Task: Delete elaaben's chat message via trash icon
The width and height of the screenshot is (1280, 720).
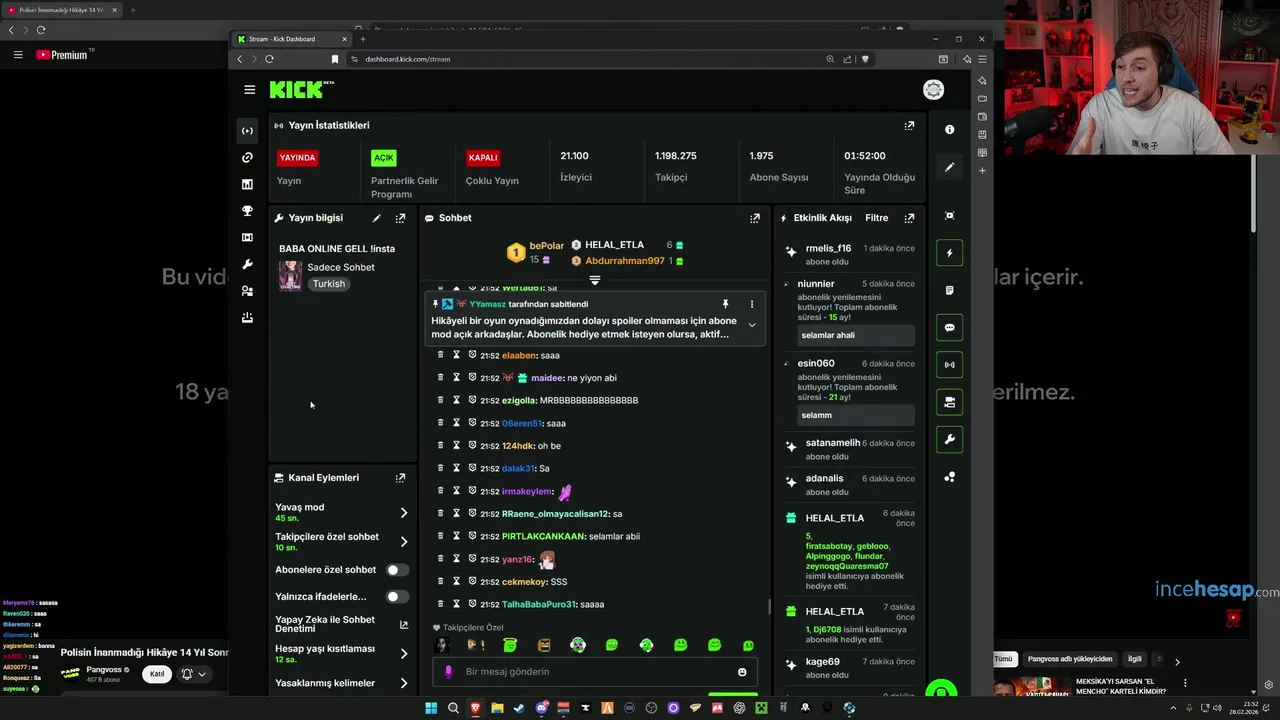Action: (x=440, y=355)
